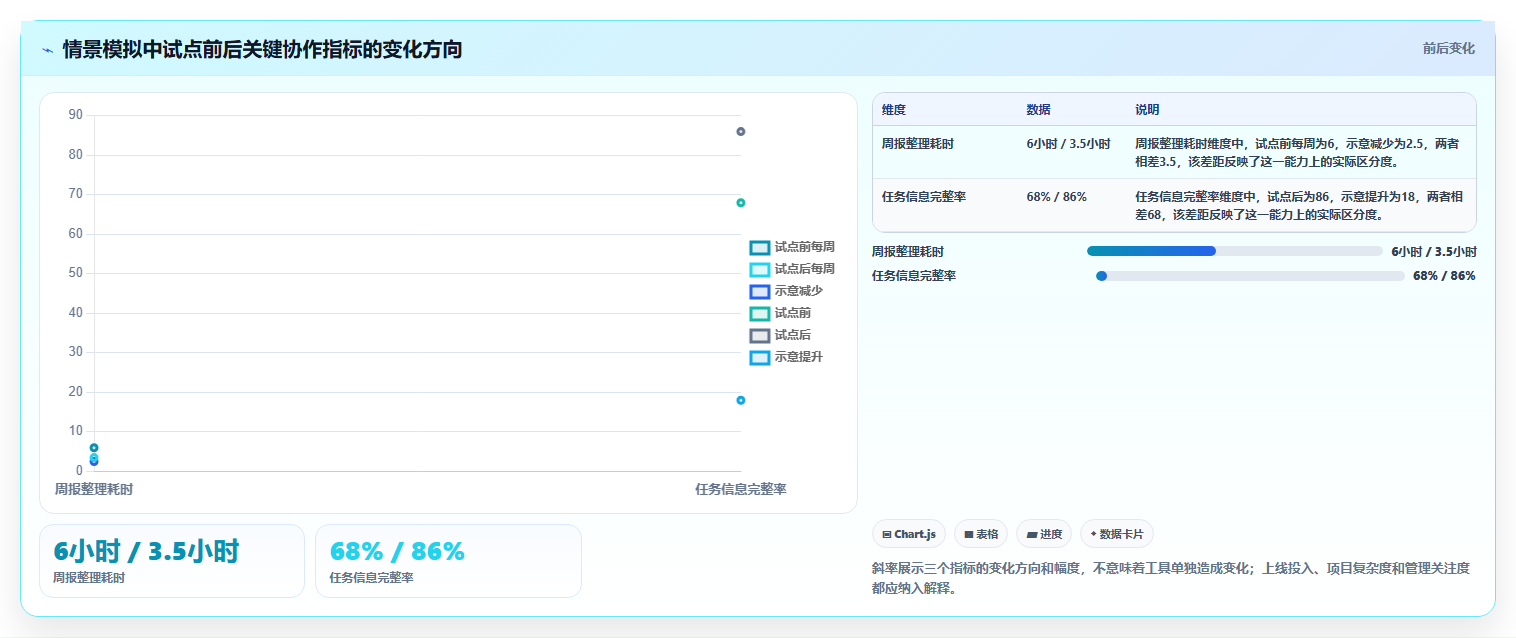
Task: Toggle the 试点后 legend entry
Action: tap(781, 335)
